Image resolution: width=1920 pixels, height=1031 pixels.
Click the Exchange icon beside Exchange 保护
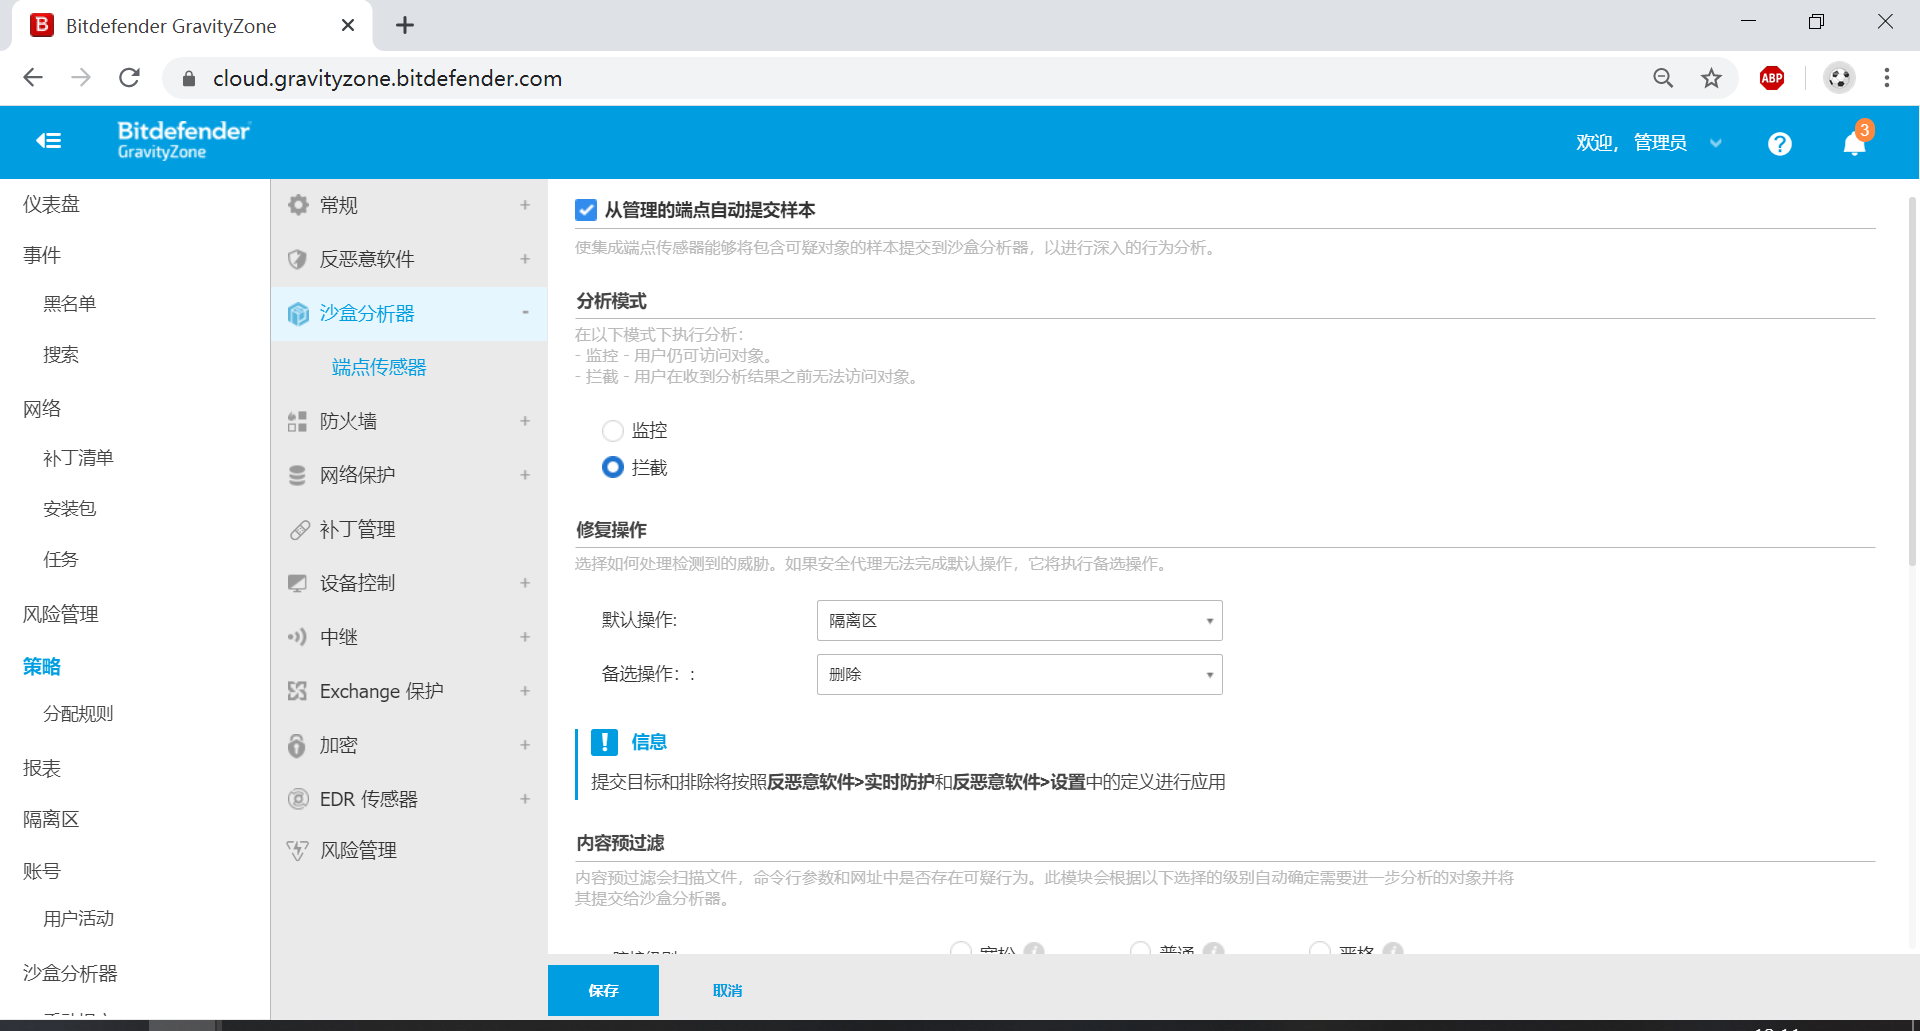(297, 691)
